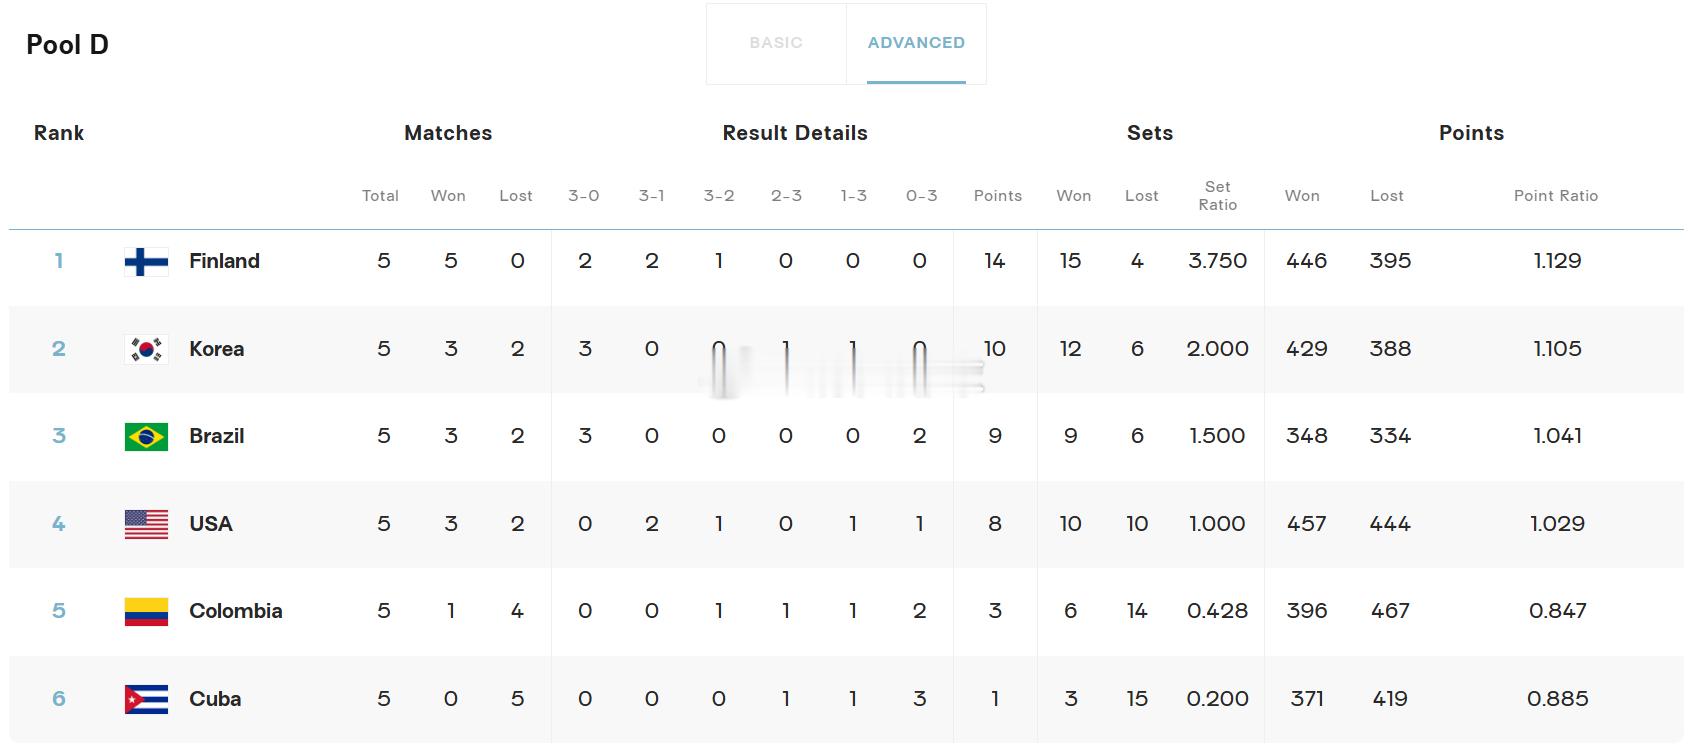Open the USA team name link

(210, 524)
